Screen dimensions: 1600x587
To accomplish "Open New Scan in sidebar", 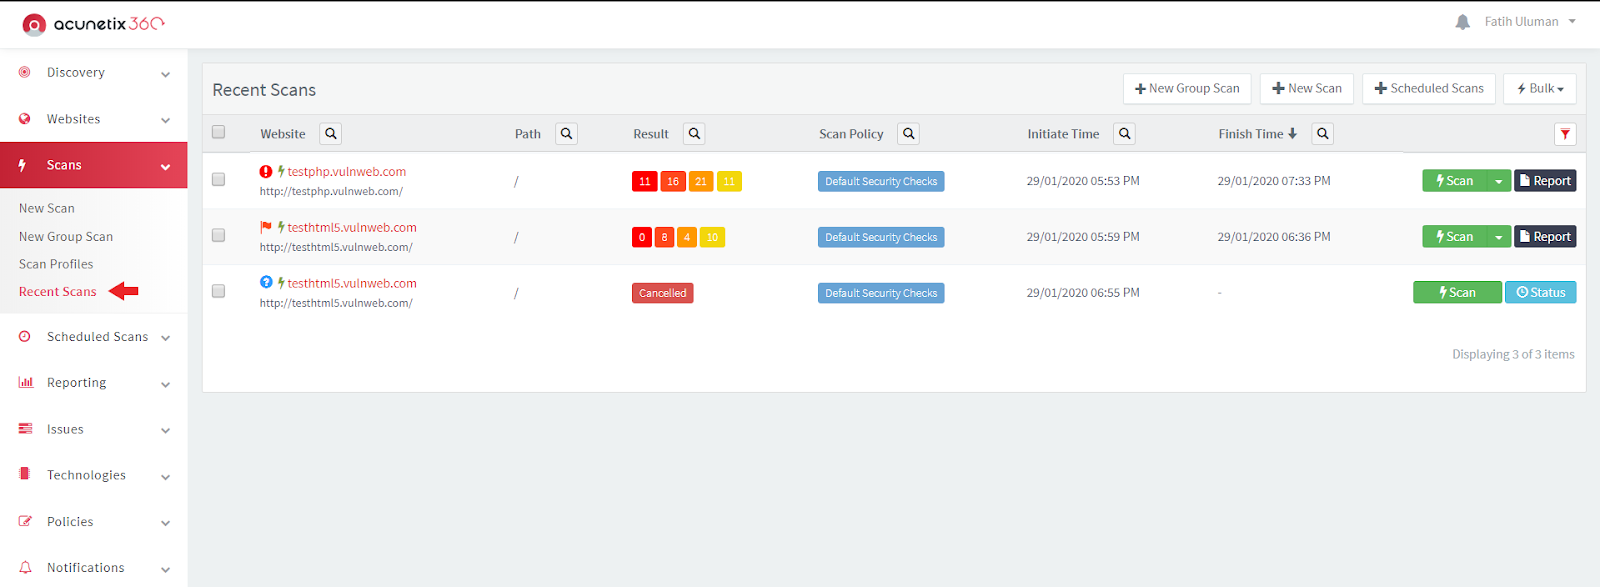I will coord(47,208).
